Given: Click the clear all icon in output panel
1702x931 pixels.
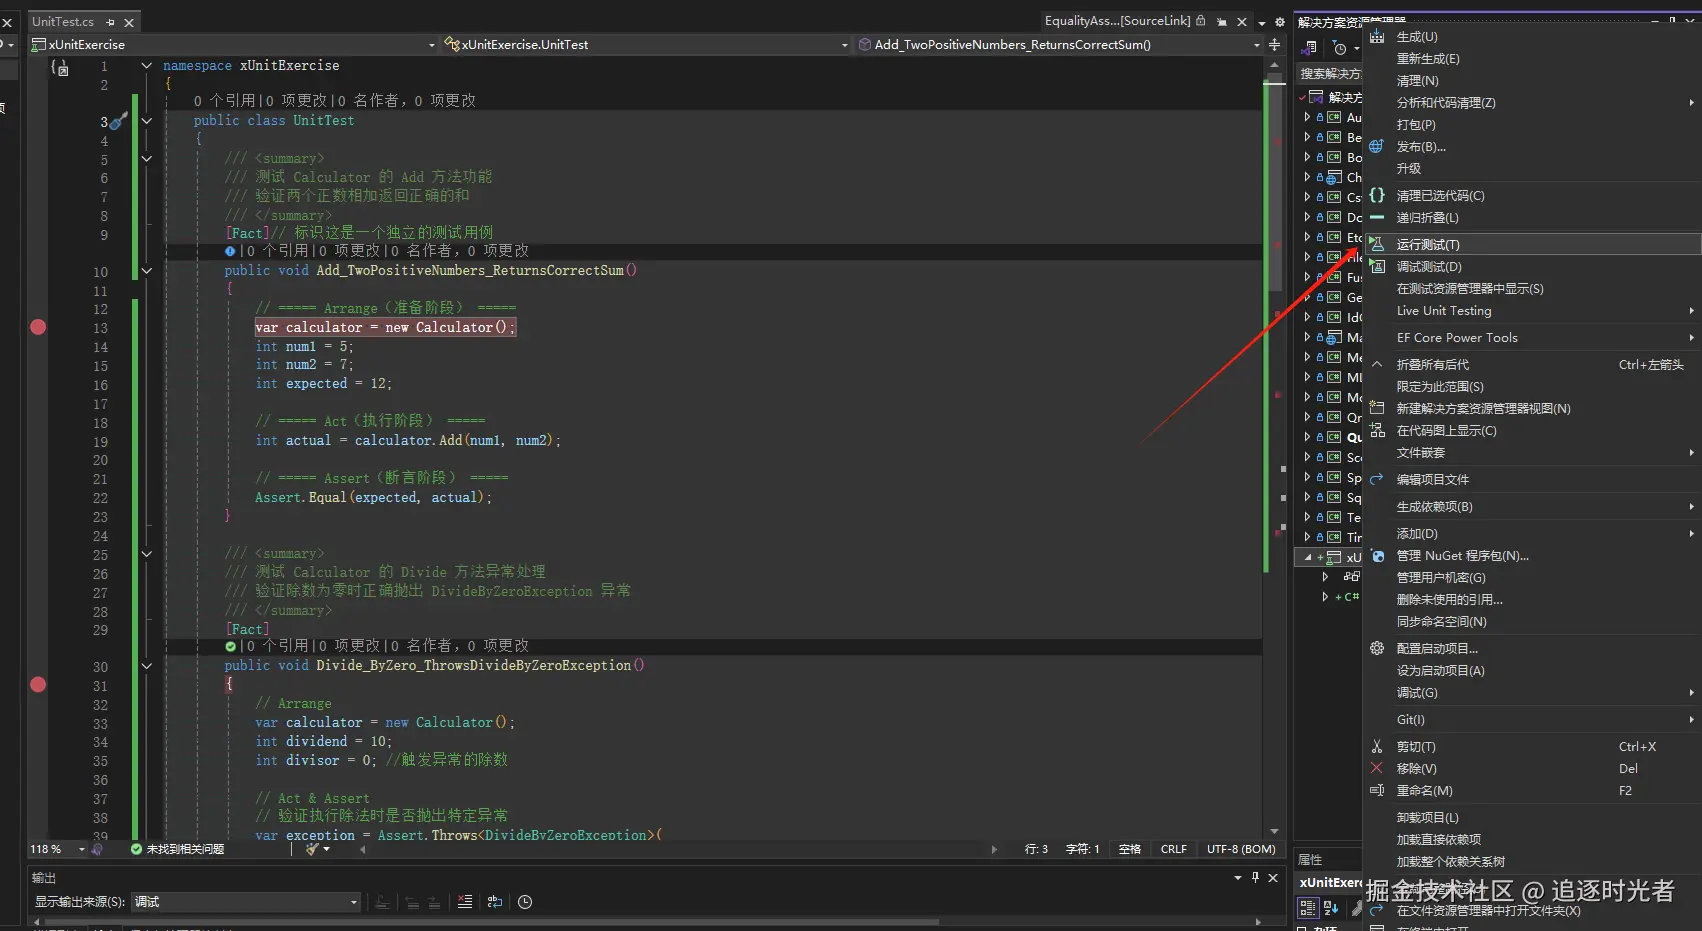Looking at the screenshot, I should (x=465, y=902).
